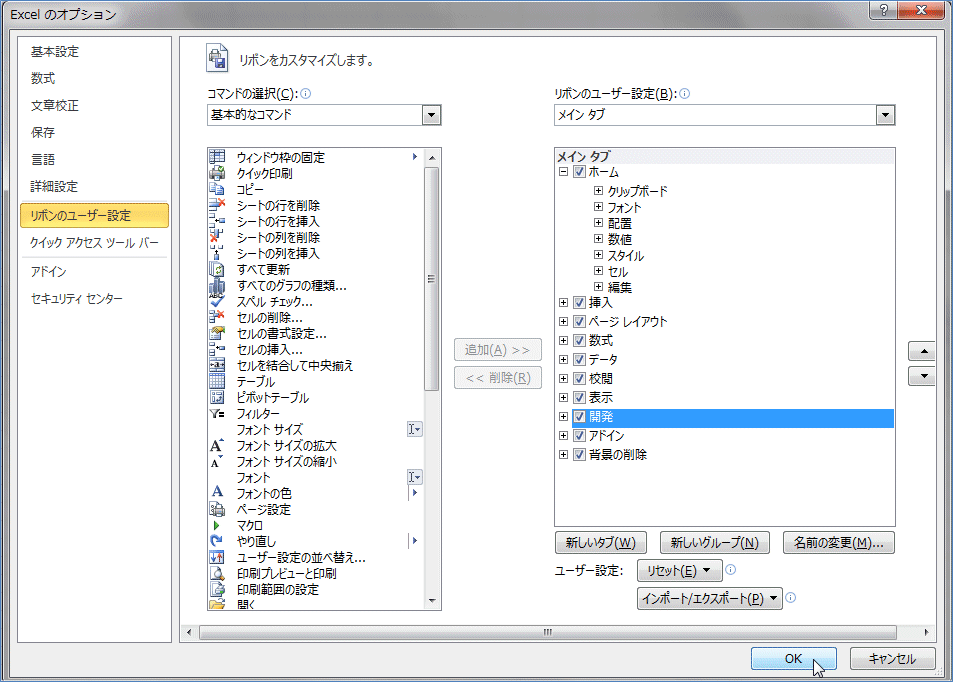Select the クイック印刷 printer icon
Screen dimensions: 953x682
coord(217,173)
